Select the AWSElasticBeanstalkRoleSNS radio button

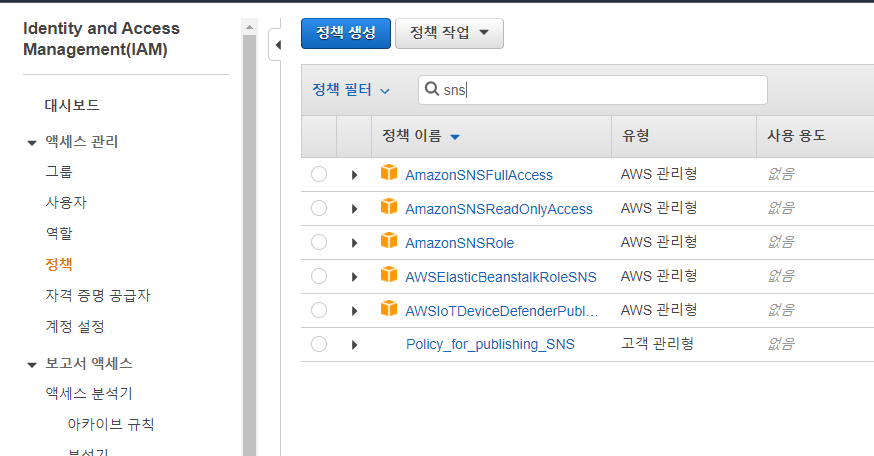319,276
